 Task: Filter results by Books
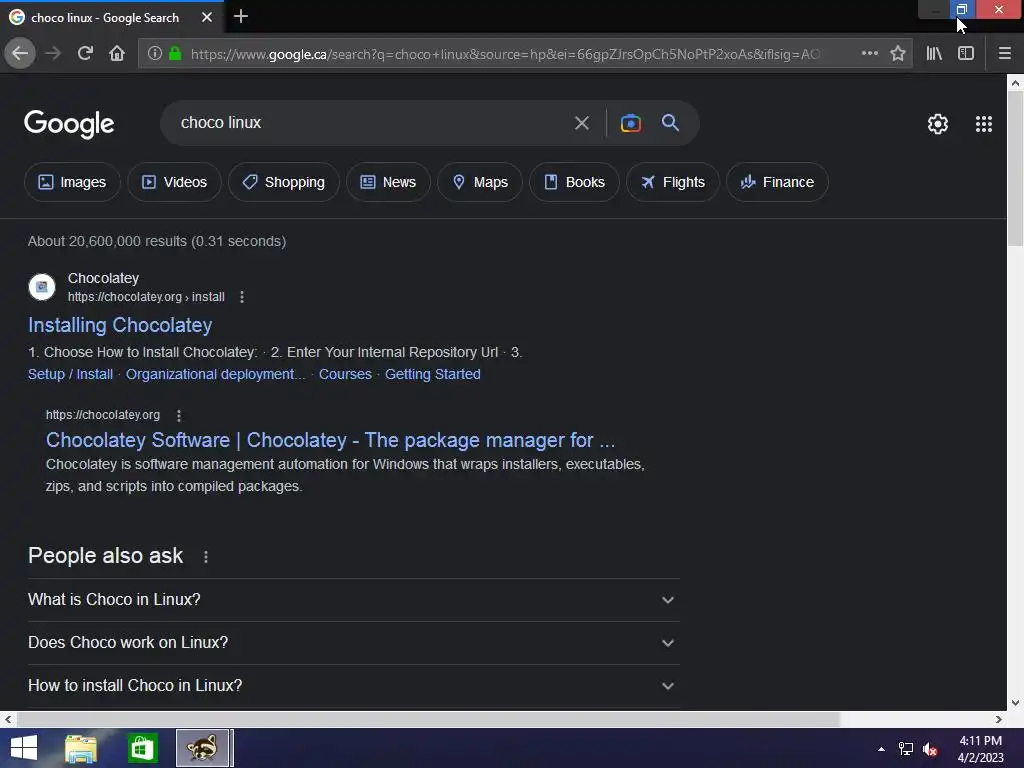(x=574, y=182)
